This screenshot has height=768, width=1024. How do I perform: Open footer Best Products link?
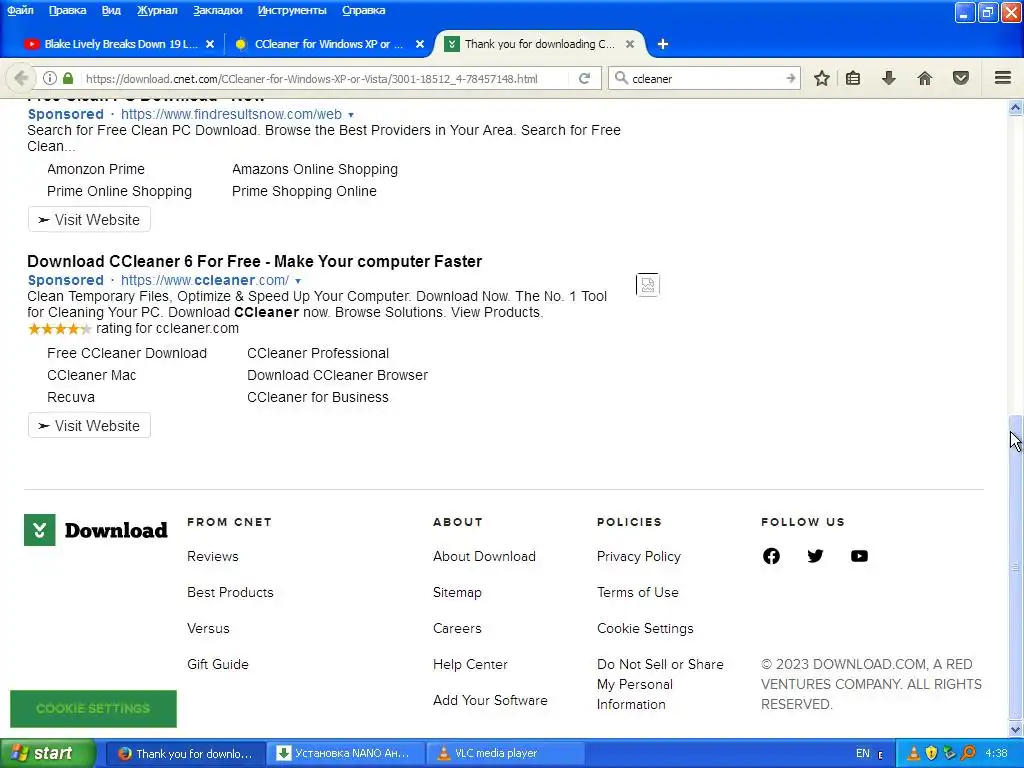231,592
